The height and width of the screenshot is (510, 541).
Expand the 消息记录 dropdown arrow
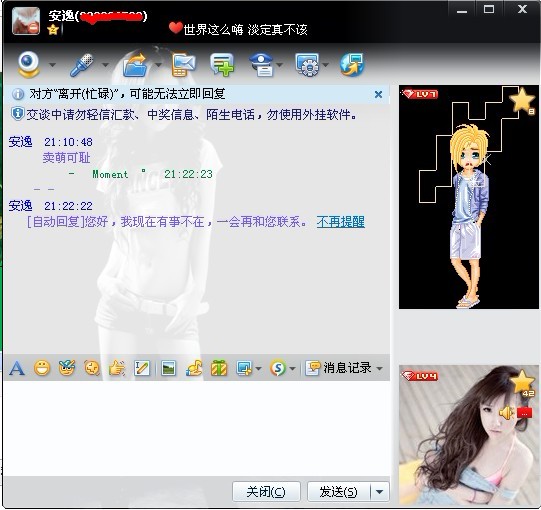(x=380, y=369)
